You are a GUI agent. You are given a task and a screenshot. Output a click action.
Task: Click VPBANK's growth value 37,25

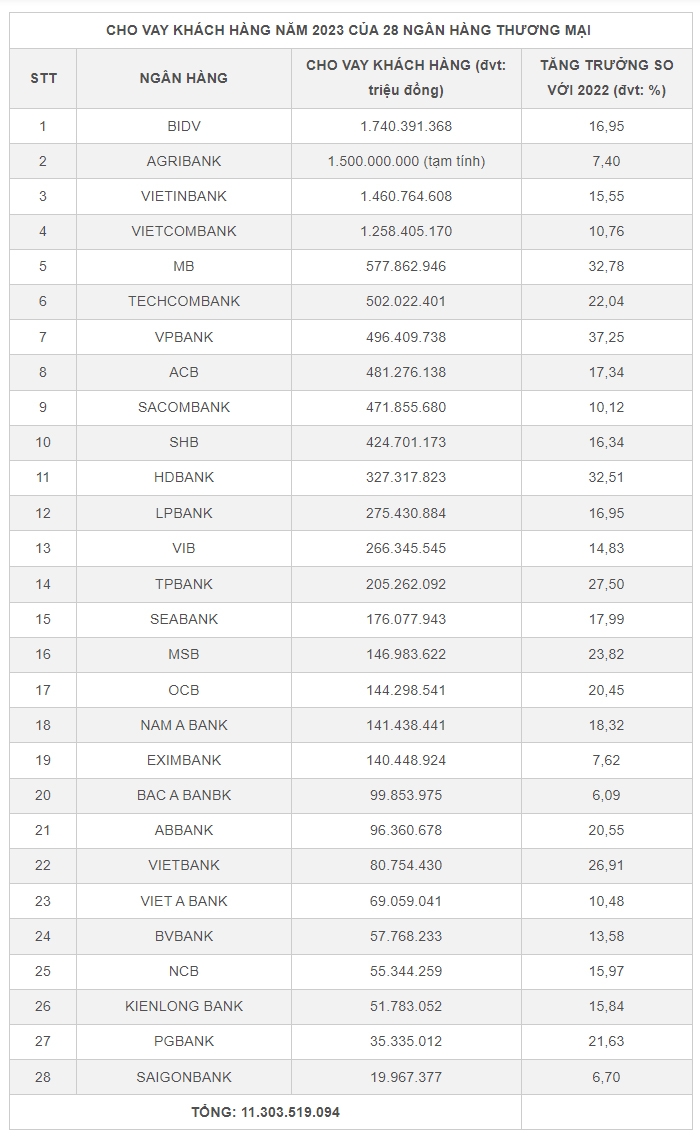606,337
